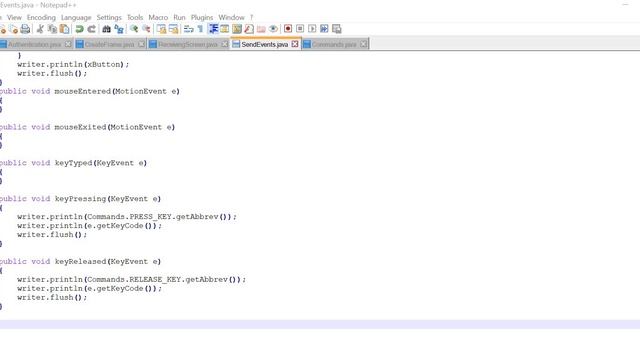Open the Plugins menu
Screen dimensions: 640x360
tap(202, 18)
